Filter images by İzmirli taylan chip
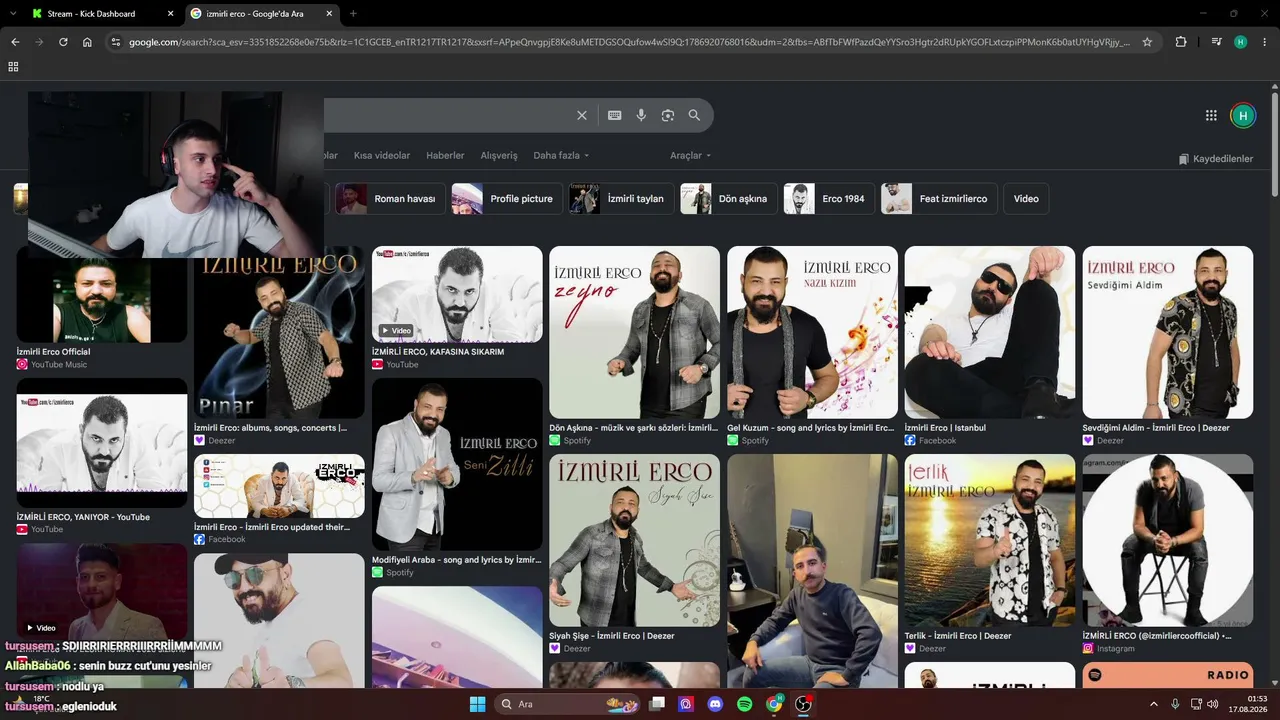Viewport: 1280px width, 720px height. 621,199
